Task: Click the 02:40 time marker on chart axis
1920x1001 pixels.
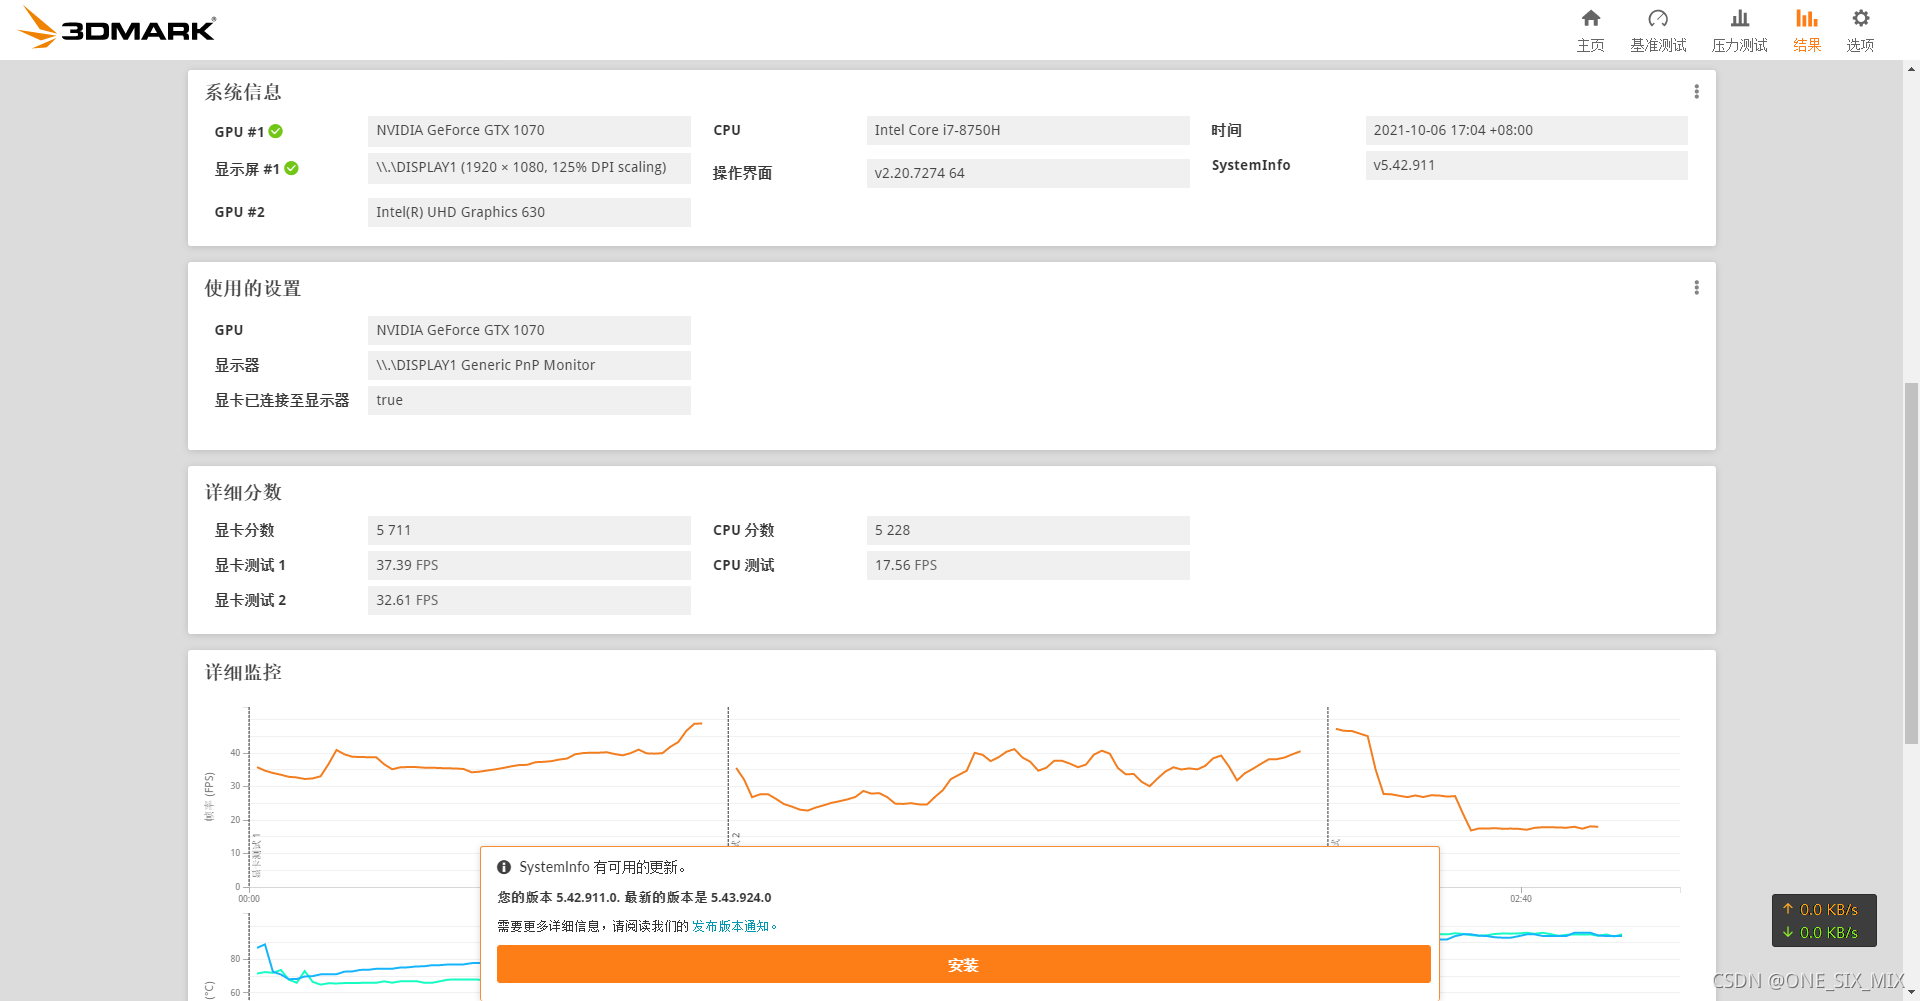Action: coord(1521,899)
